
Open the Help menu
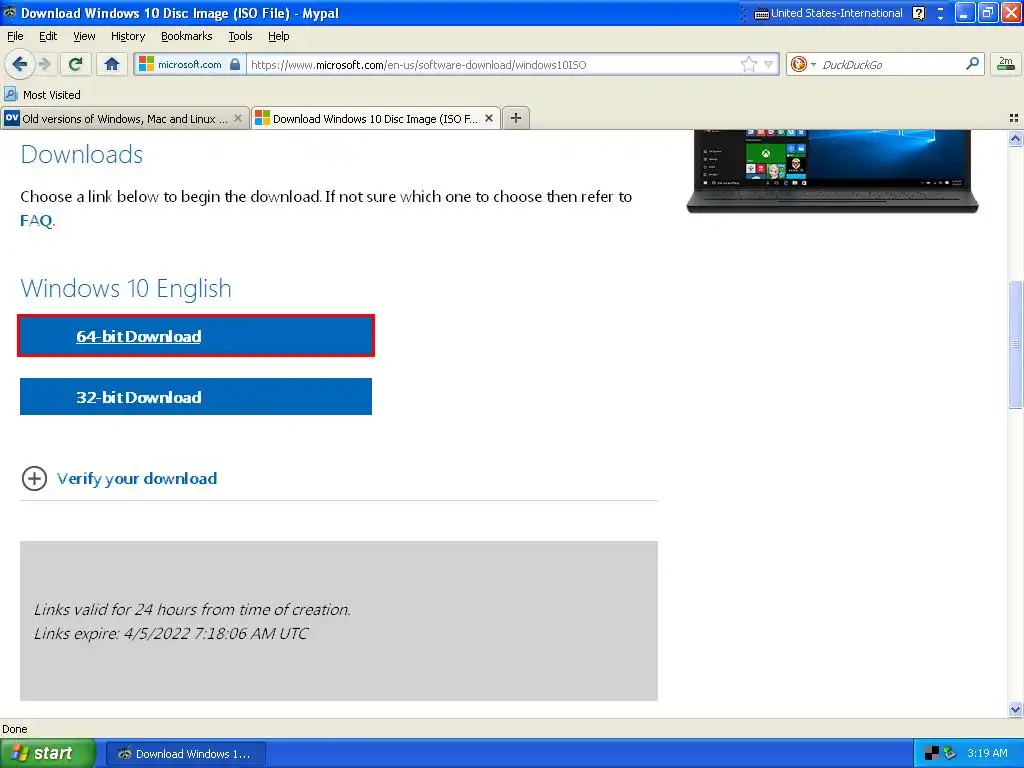tap(278, 36)
